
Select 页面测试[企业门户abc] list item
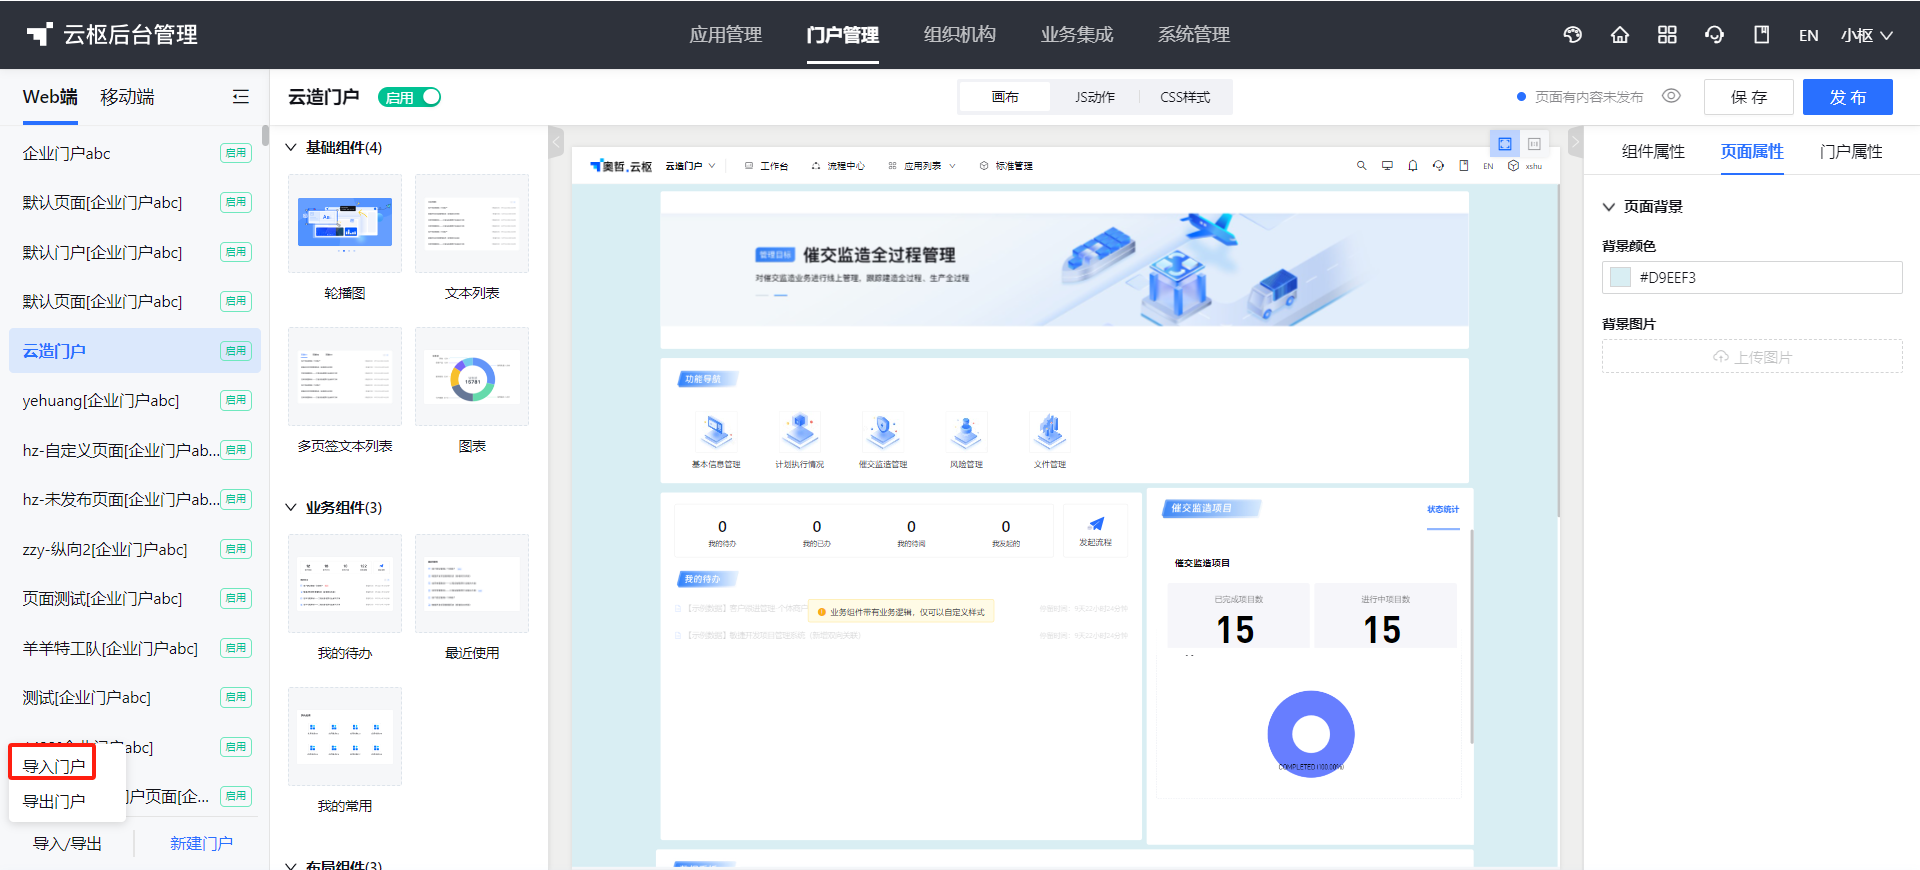(x=135, y=598)
